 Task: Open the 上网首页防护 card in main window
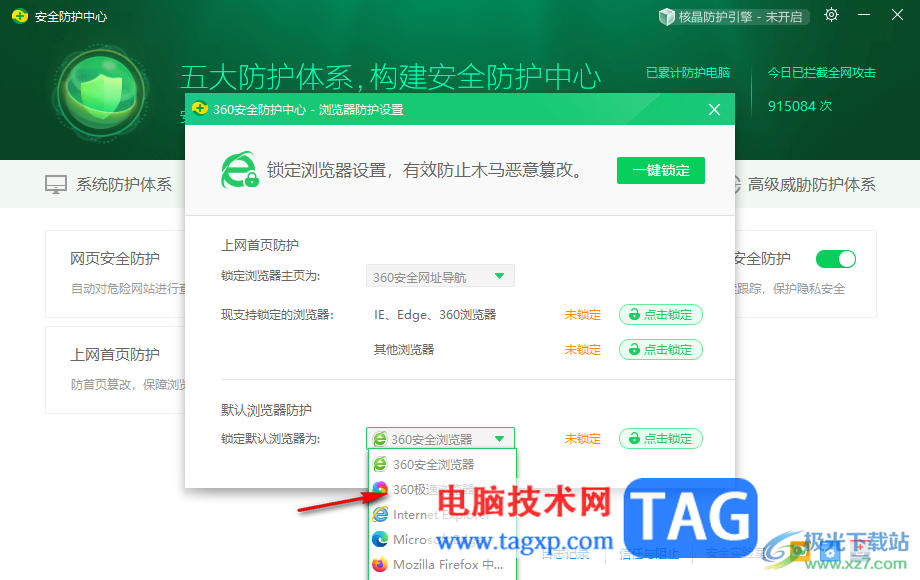coord(116,370)
